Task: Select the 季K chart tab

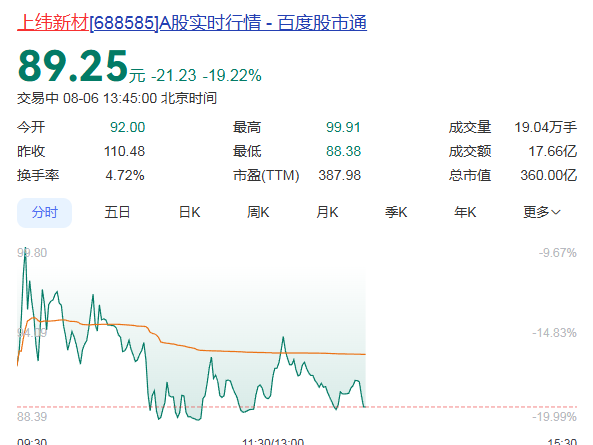Action: (396, 212)
